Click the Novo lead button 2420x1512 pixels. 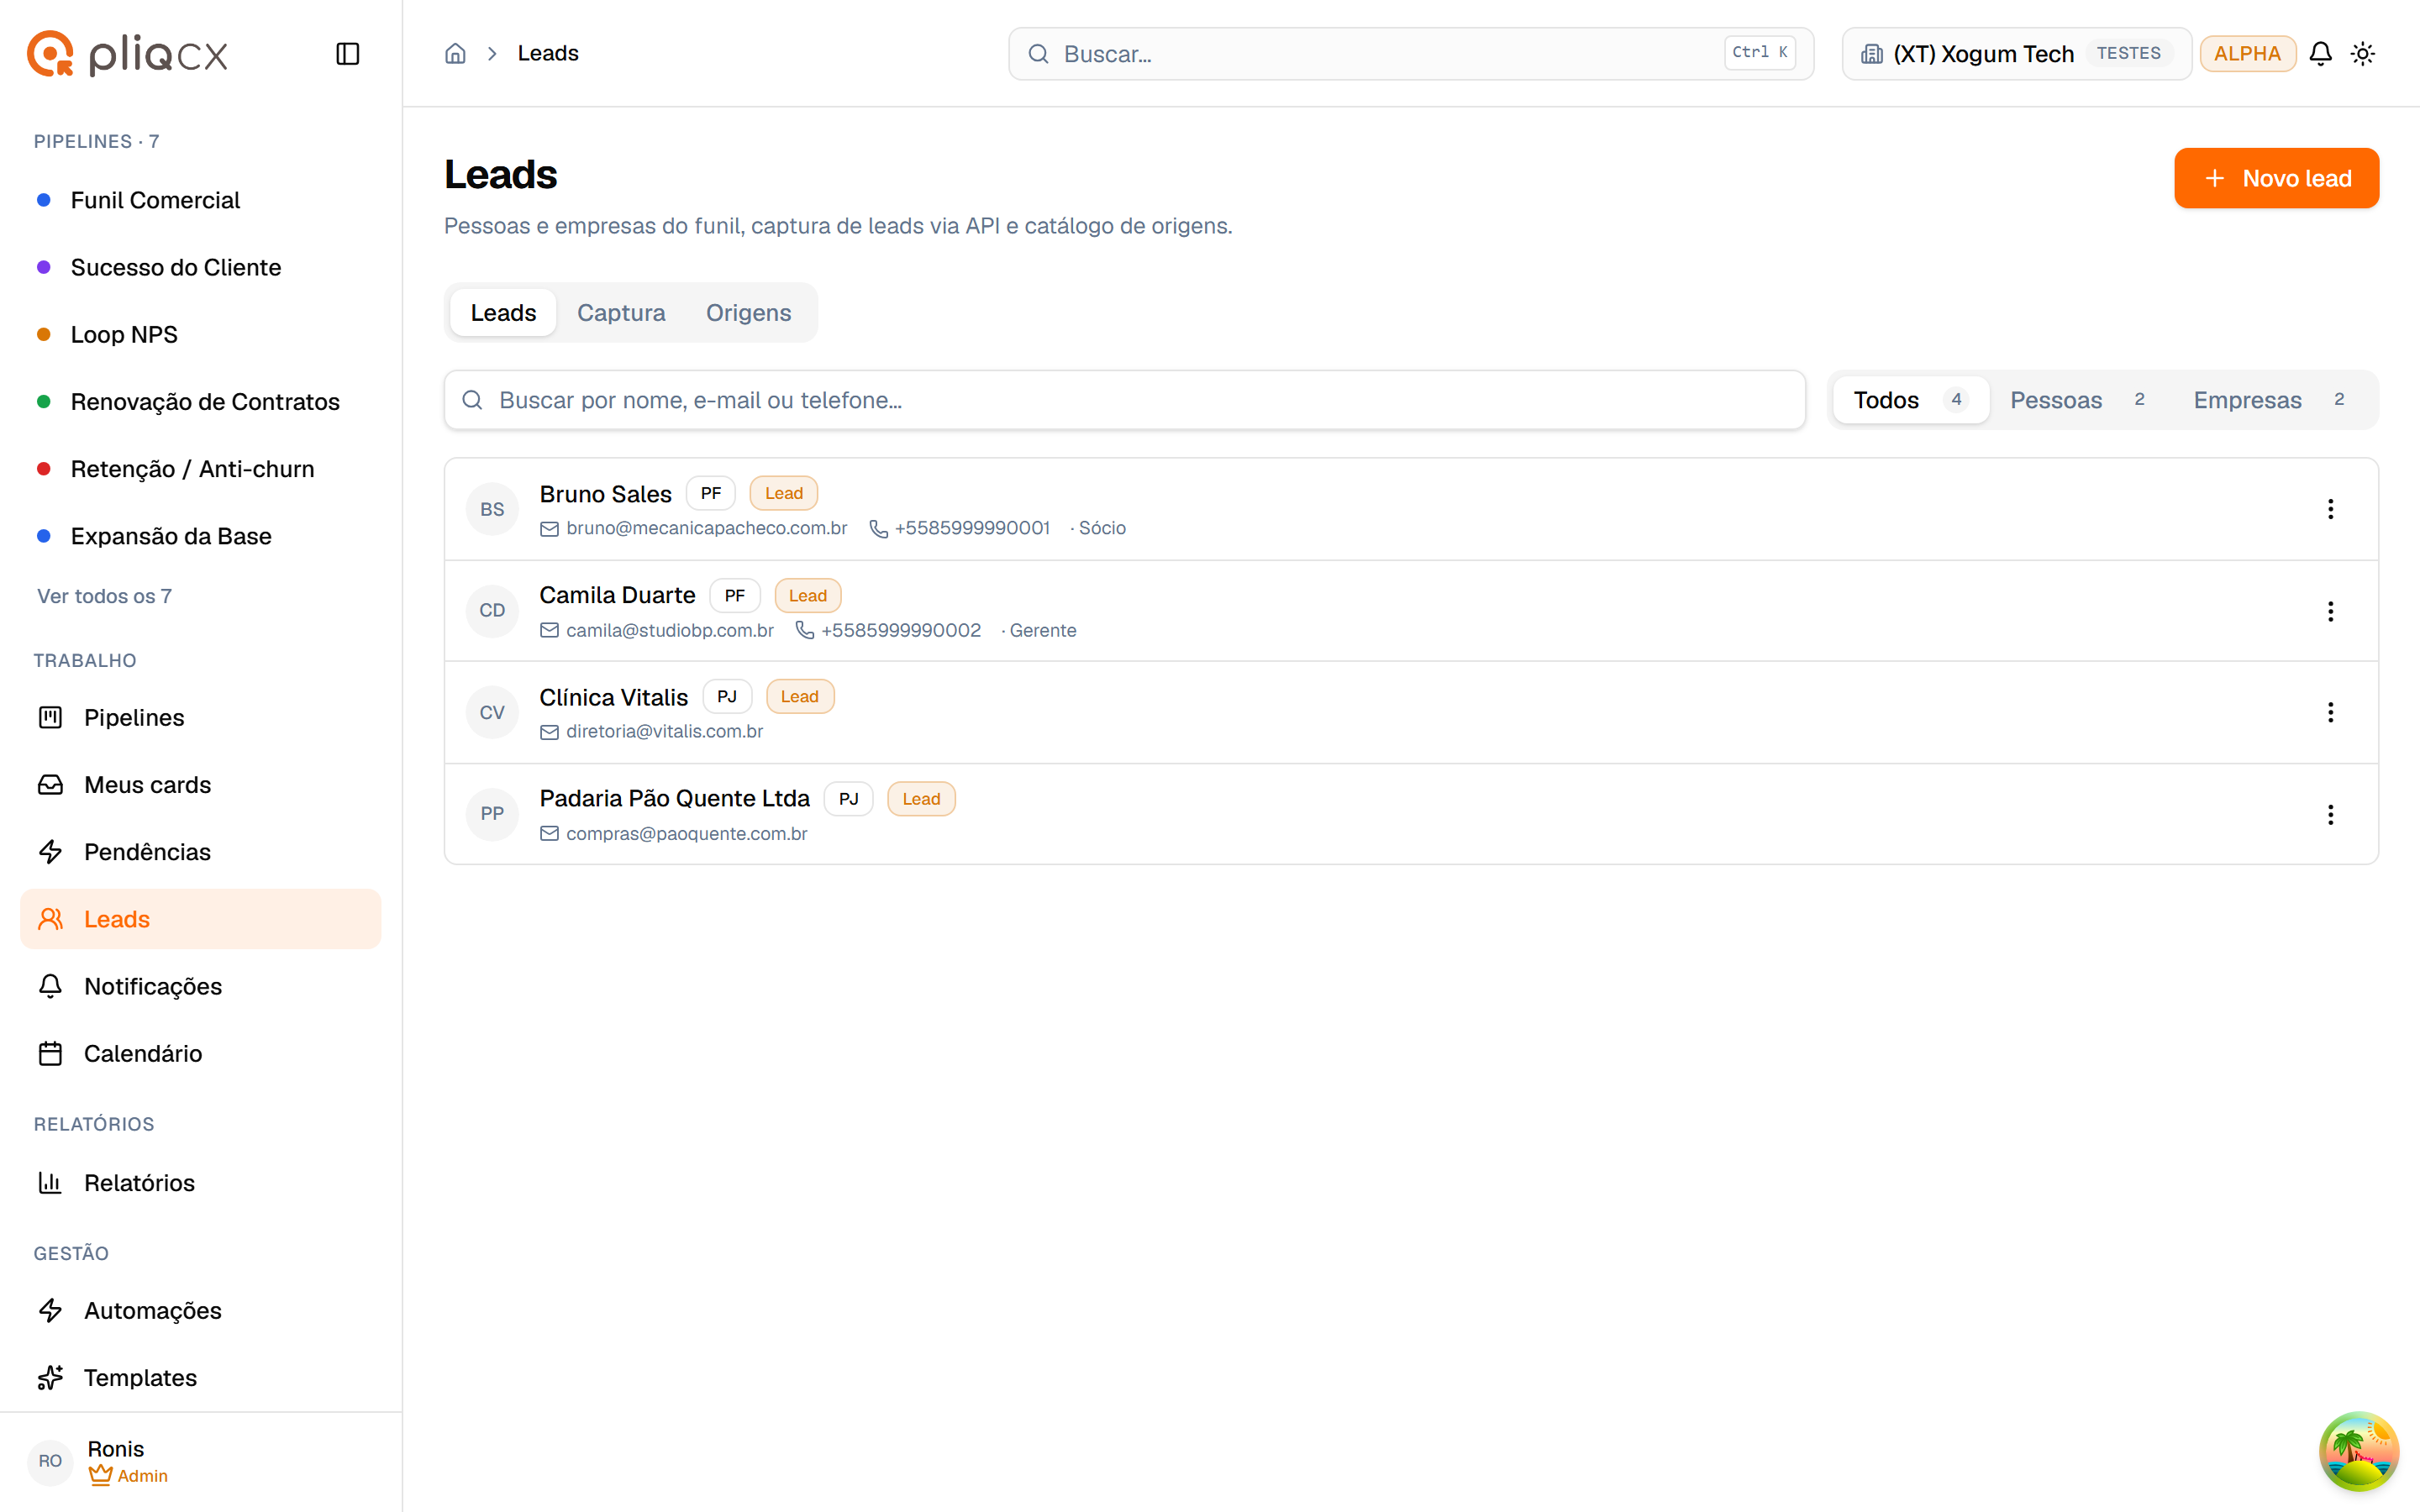tap(2276, 178)
